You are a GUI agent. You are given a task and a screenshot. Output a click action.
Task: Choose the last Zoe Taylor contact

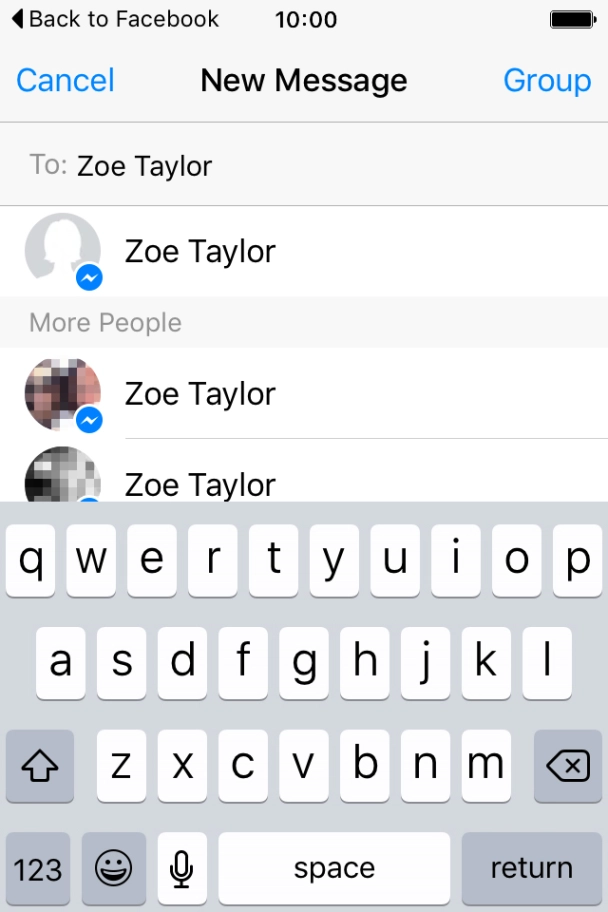click(x=200, y=484)
